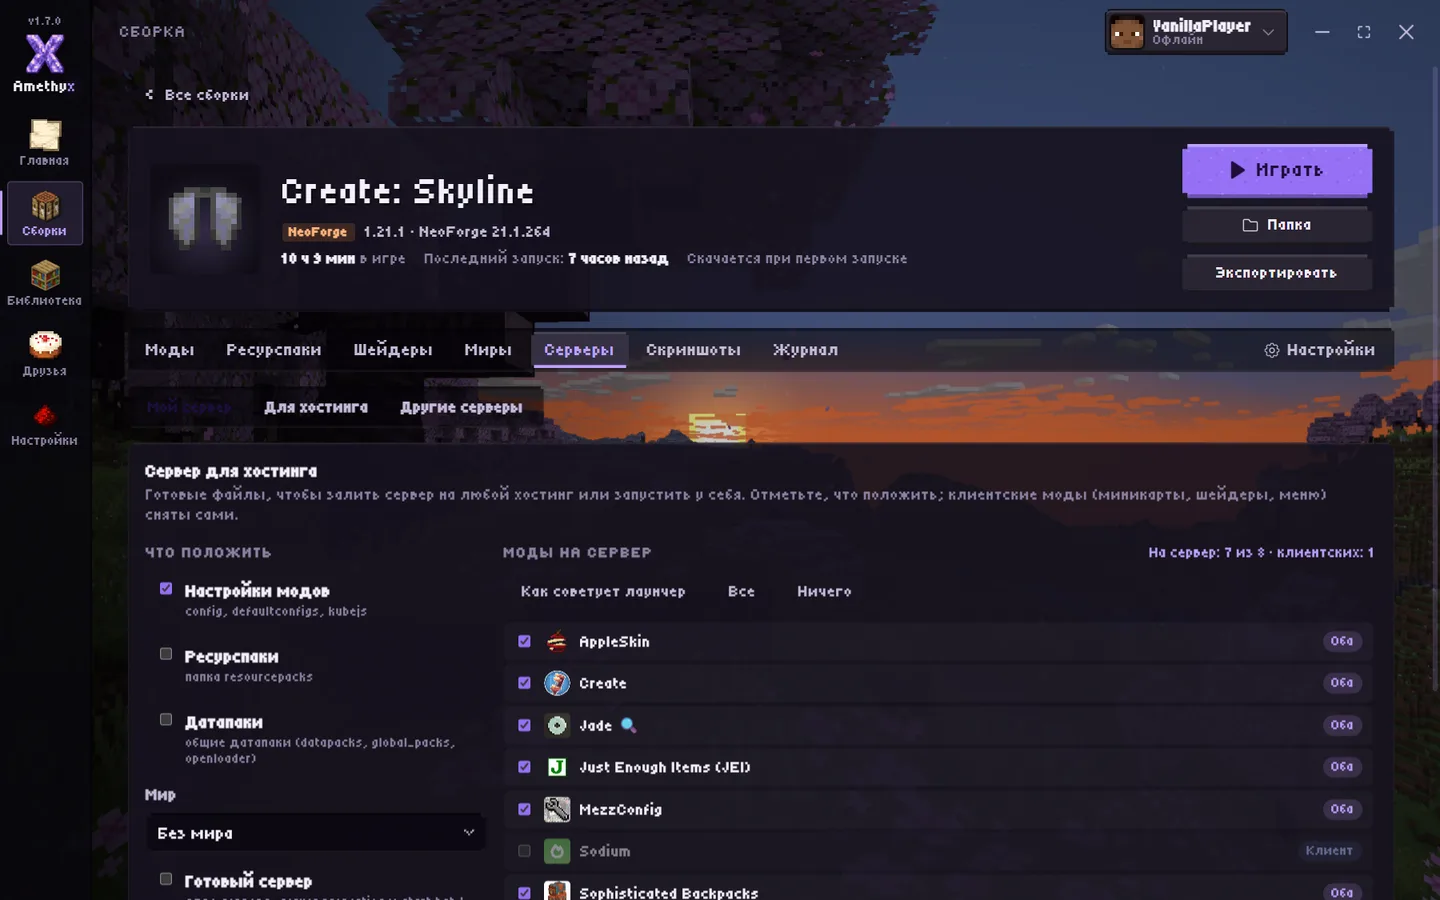Click the Just Enough Items mod icon

click(557, 768)
